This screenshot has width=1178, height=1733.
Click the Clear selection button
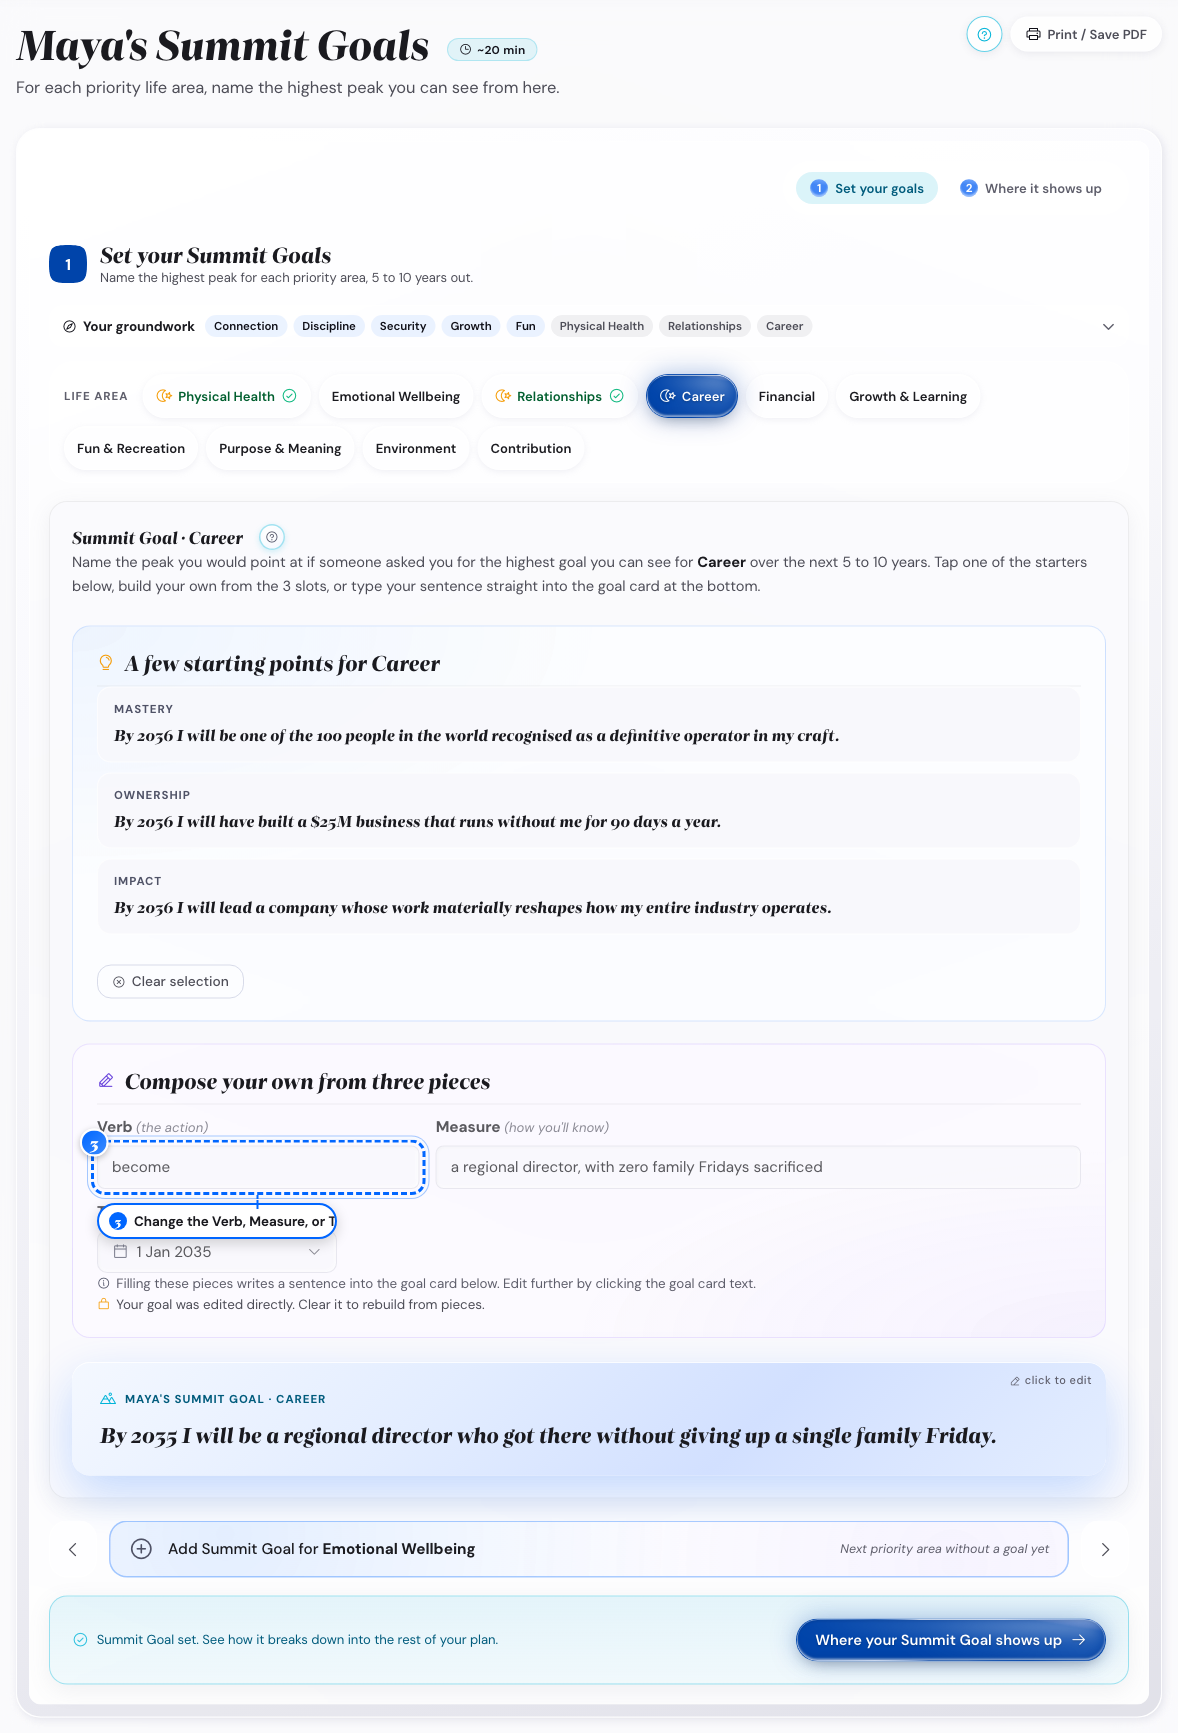pyautogui.click(x=170, y=981)
